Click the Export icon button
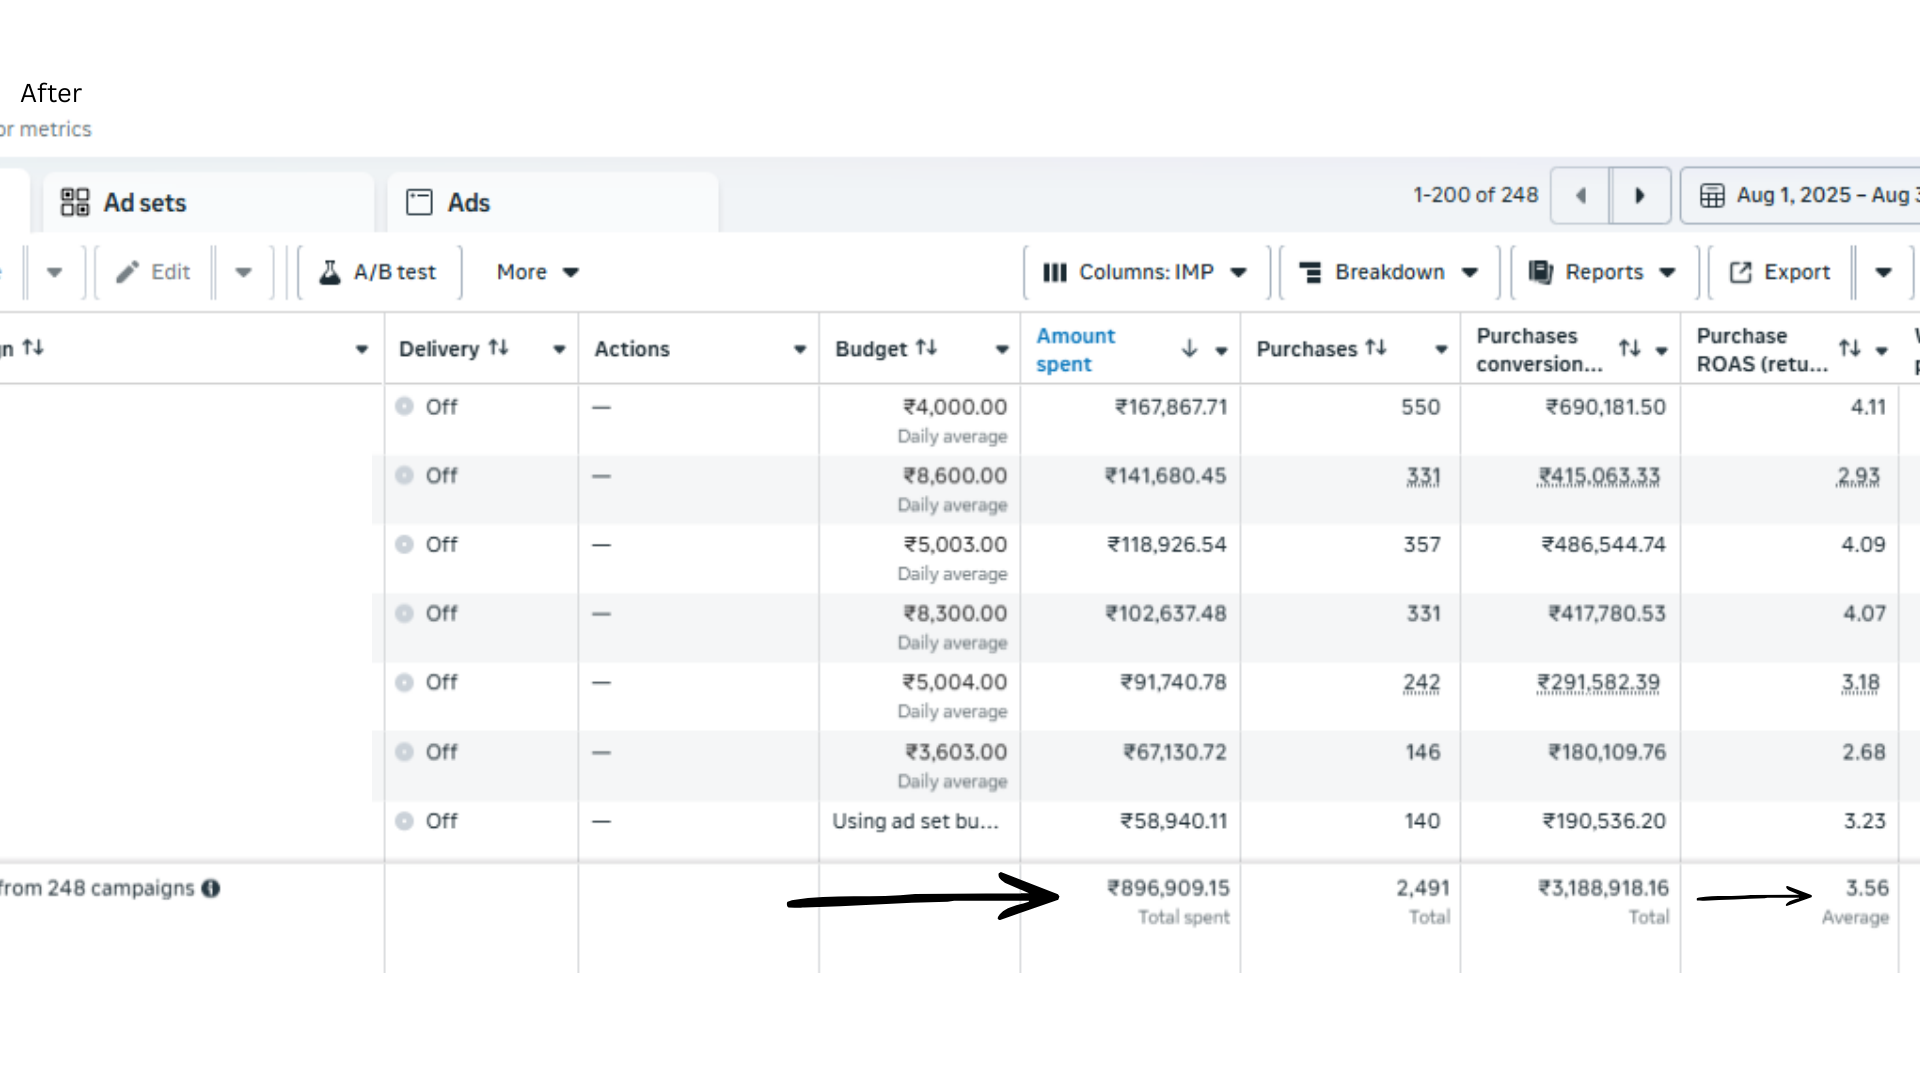 click(x=1741, y=272)
